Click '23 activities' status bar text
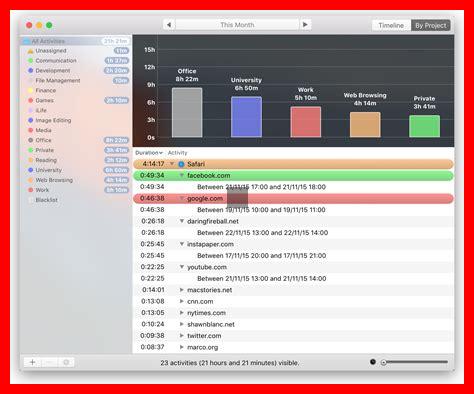Viewport: 474px width, 394px height. click(229, 363)
